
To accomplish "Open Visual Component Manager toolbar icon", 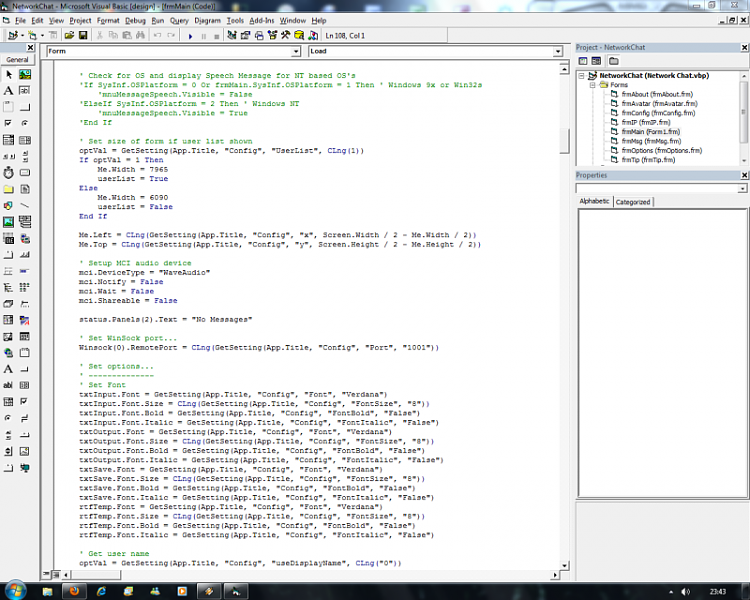I will pyautogui.click(x=313, y=35).
